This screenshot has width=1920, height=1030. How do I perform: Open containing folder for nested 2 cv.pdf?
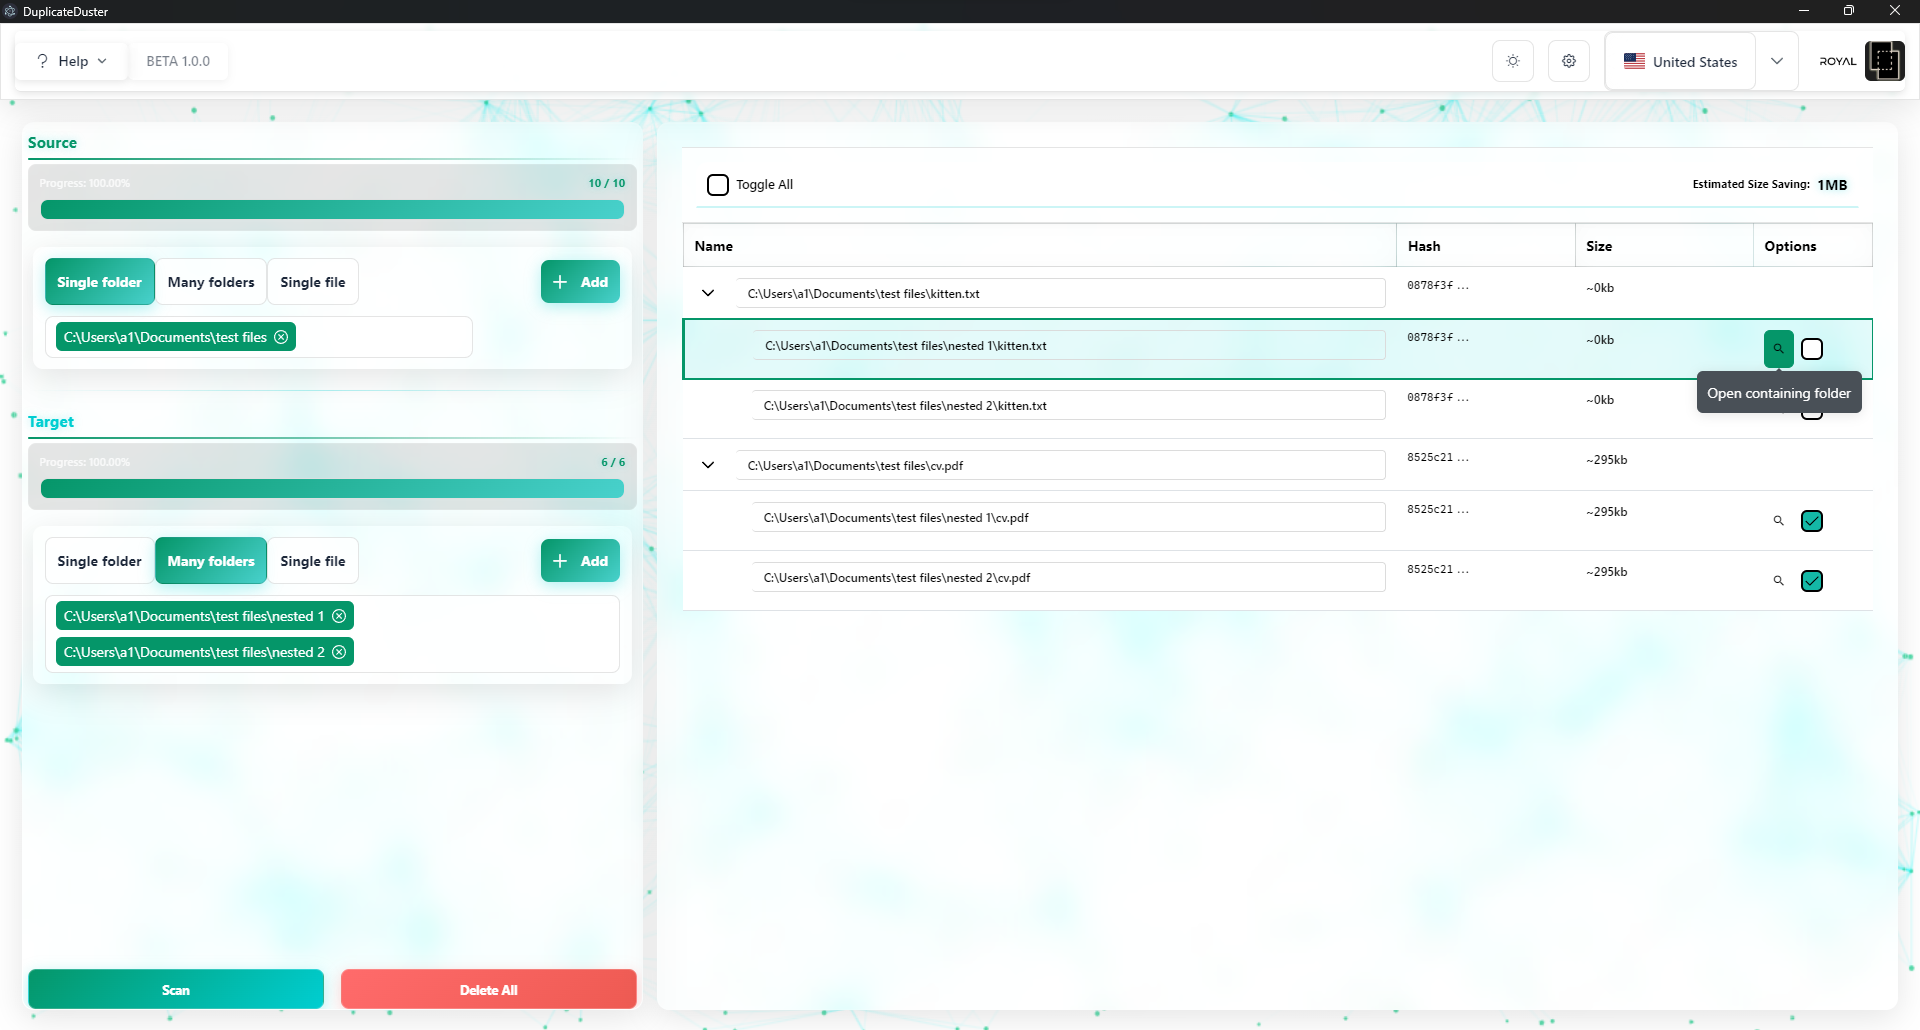1778,580
